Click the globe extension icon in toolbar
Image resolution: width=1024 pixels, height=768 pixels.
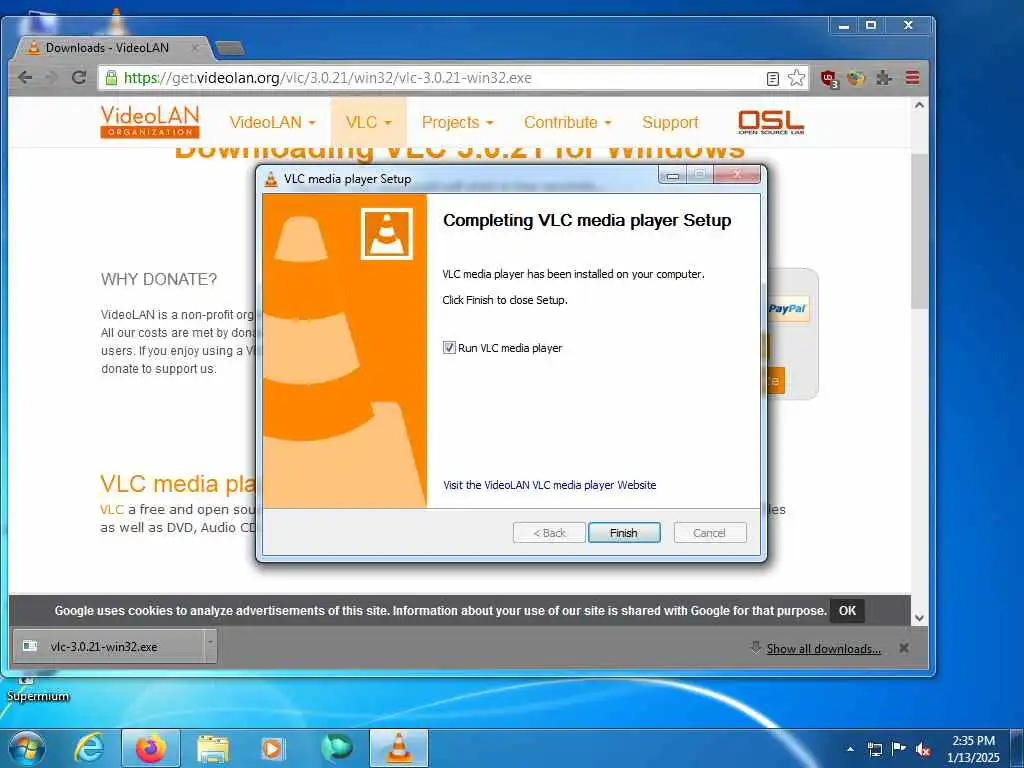856,78
